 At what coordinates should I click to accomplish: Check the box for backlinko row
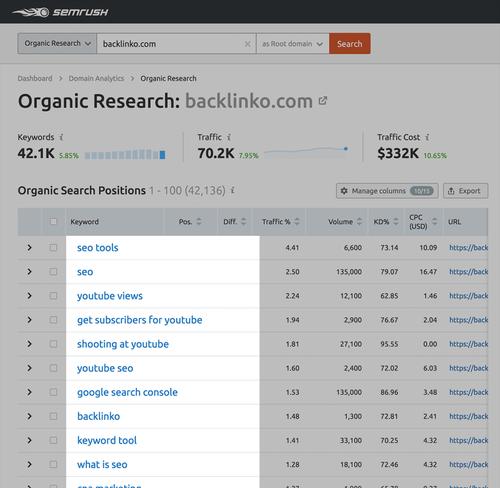(53, 416)
